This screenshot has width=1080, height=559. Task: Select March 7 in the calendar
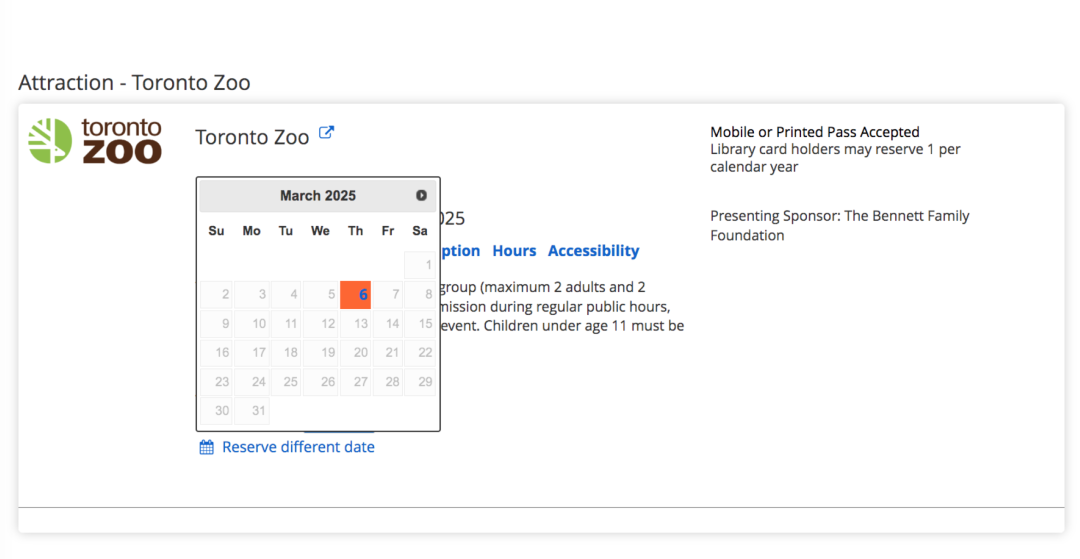388,295
